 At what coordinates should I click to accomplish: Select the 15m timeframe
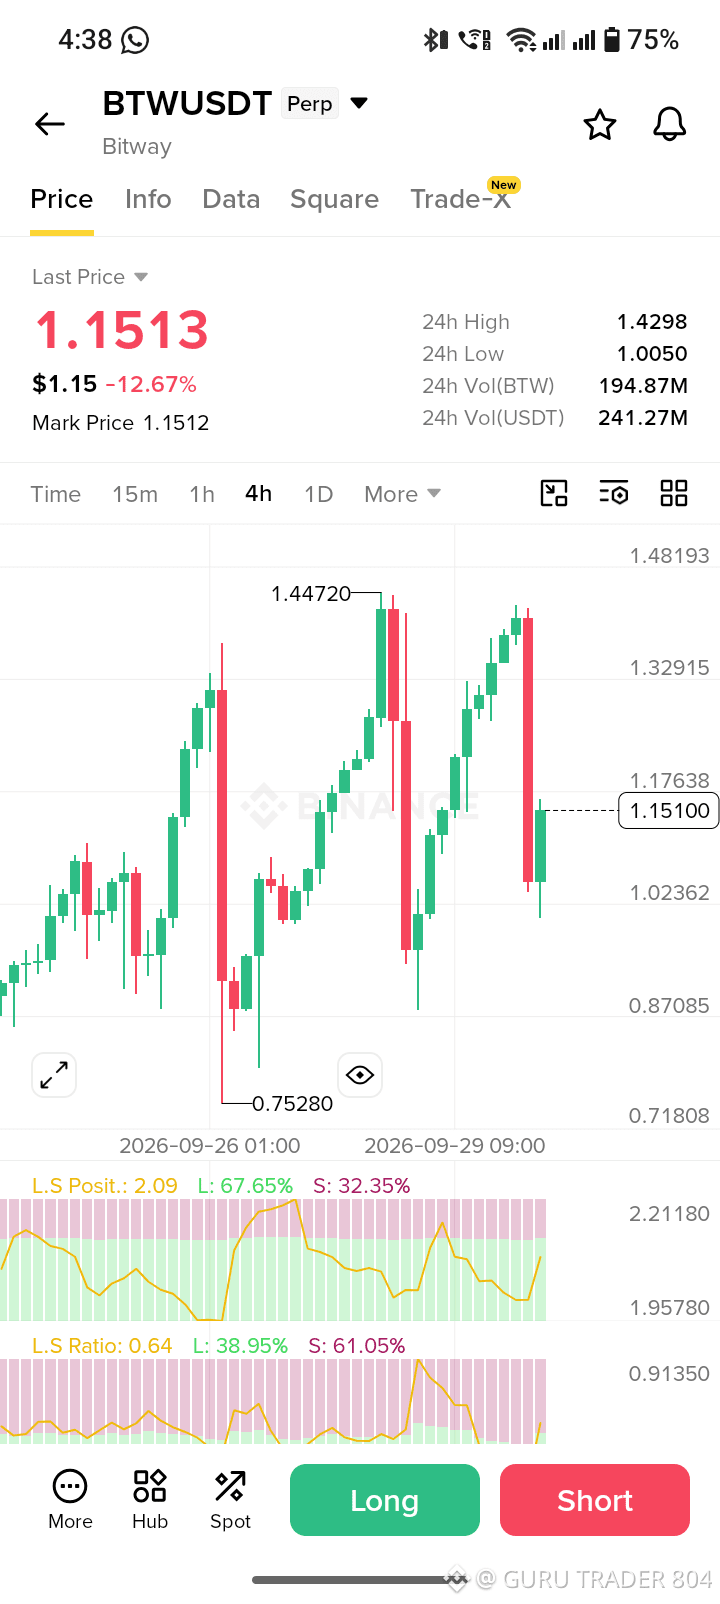(135, 494)
